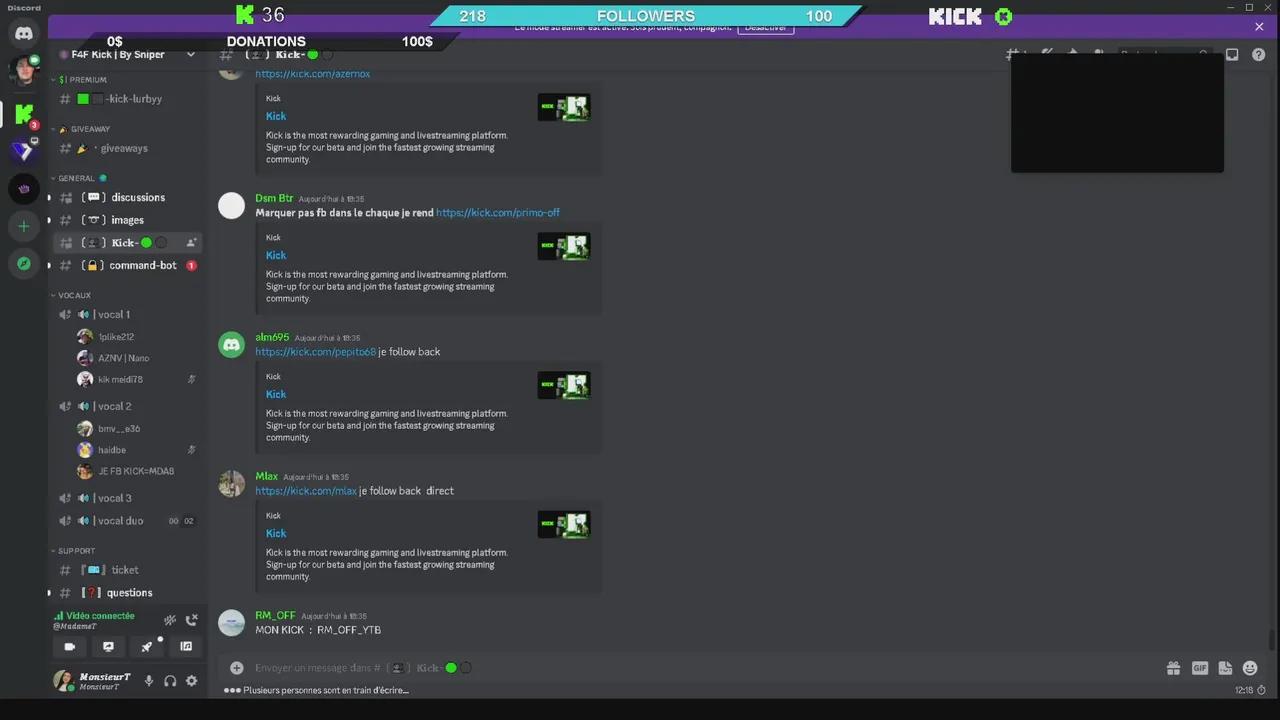Open the dark server with purple paw icon
Viewport: 1280px width, 720px height.
[24, 188]
